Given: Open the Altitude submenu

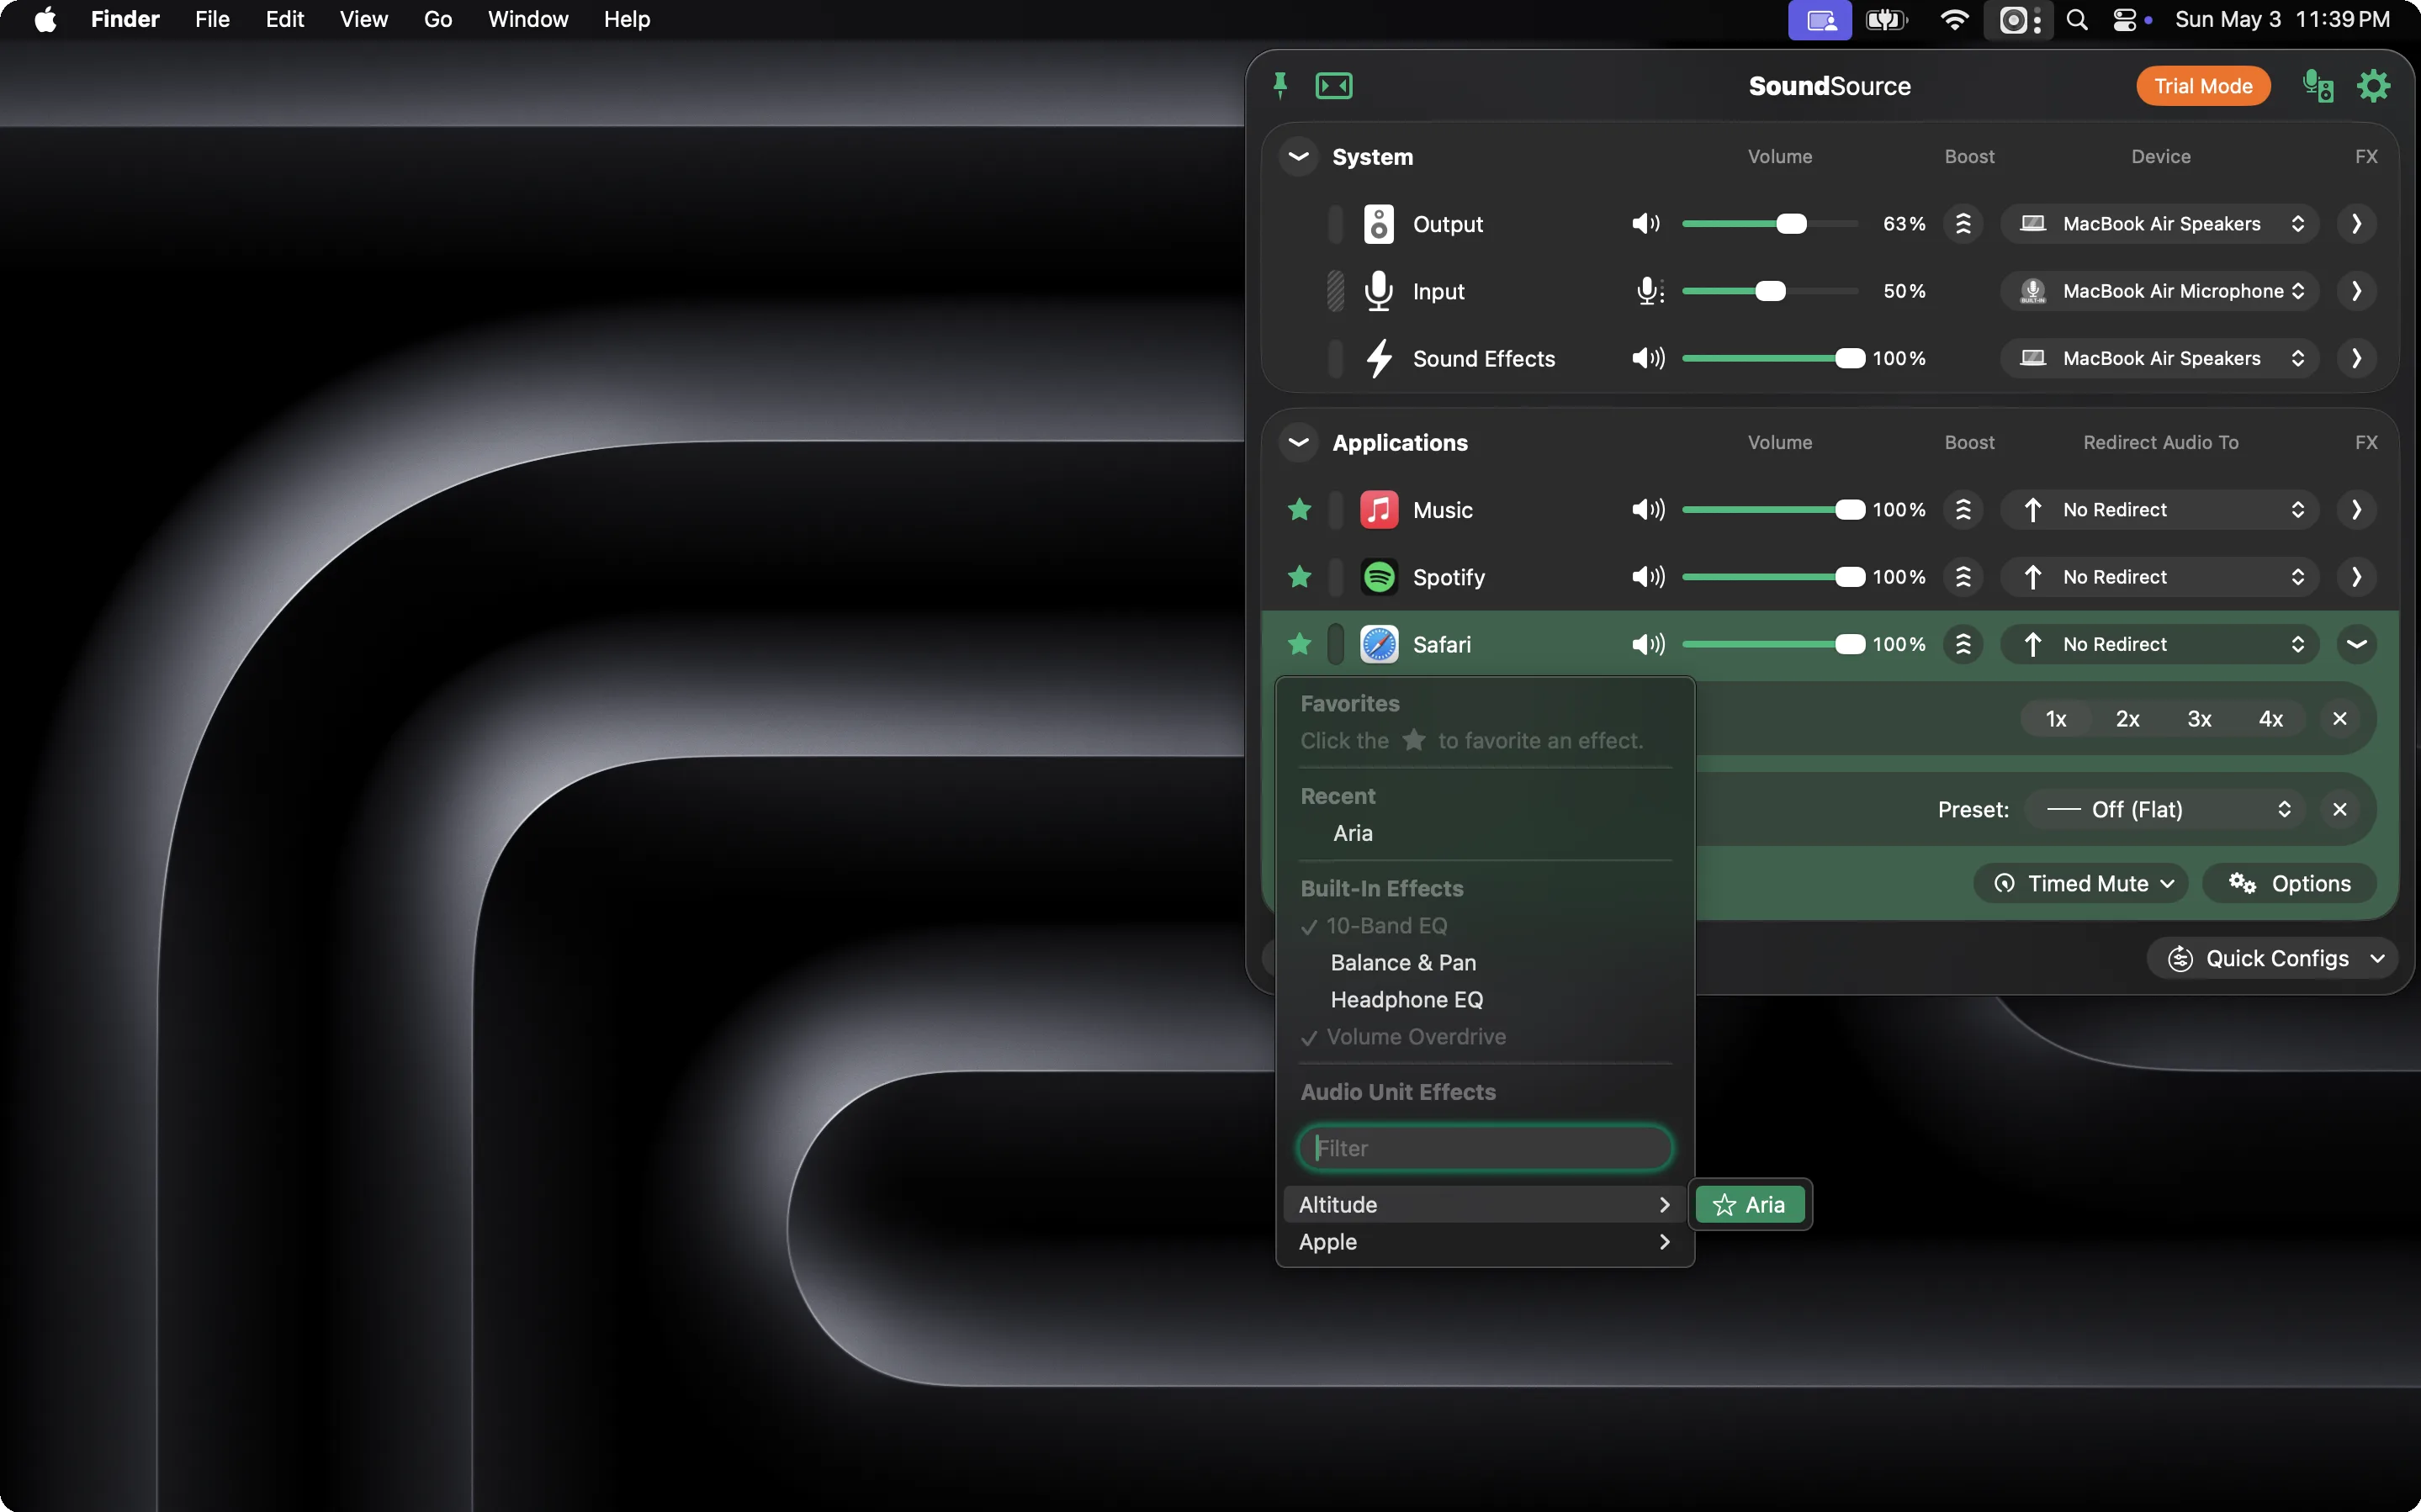Looking at the screenshot, I should tap(1485, 1204).
